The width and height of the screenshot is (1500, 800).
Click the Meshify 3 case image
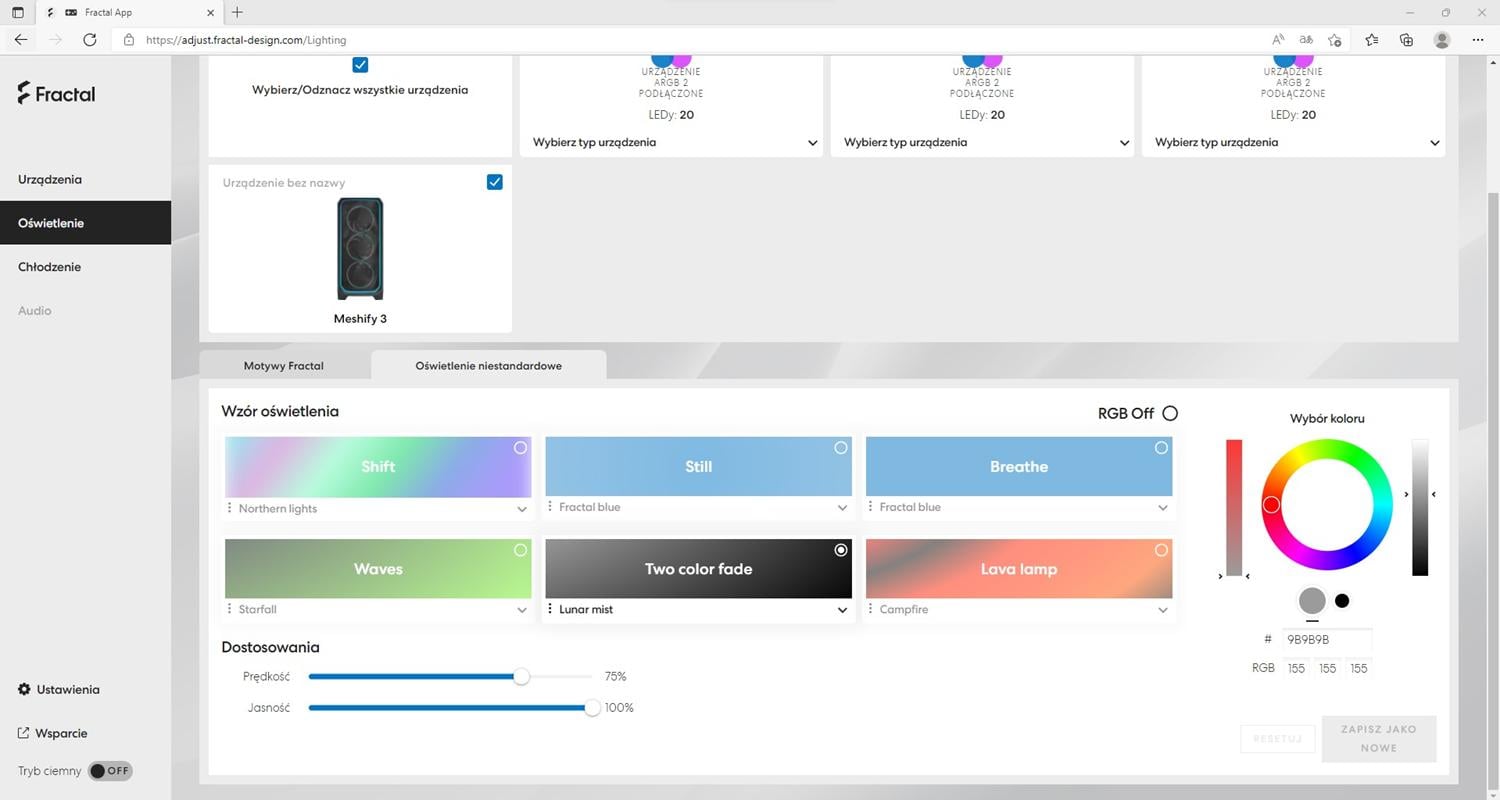click(360, 249)
